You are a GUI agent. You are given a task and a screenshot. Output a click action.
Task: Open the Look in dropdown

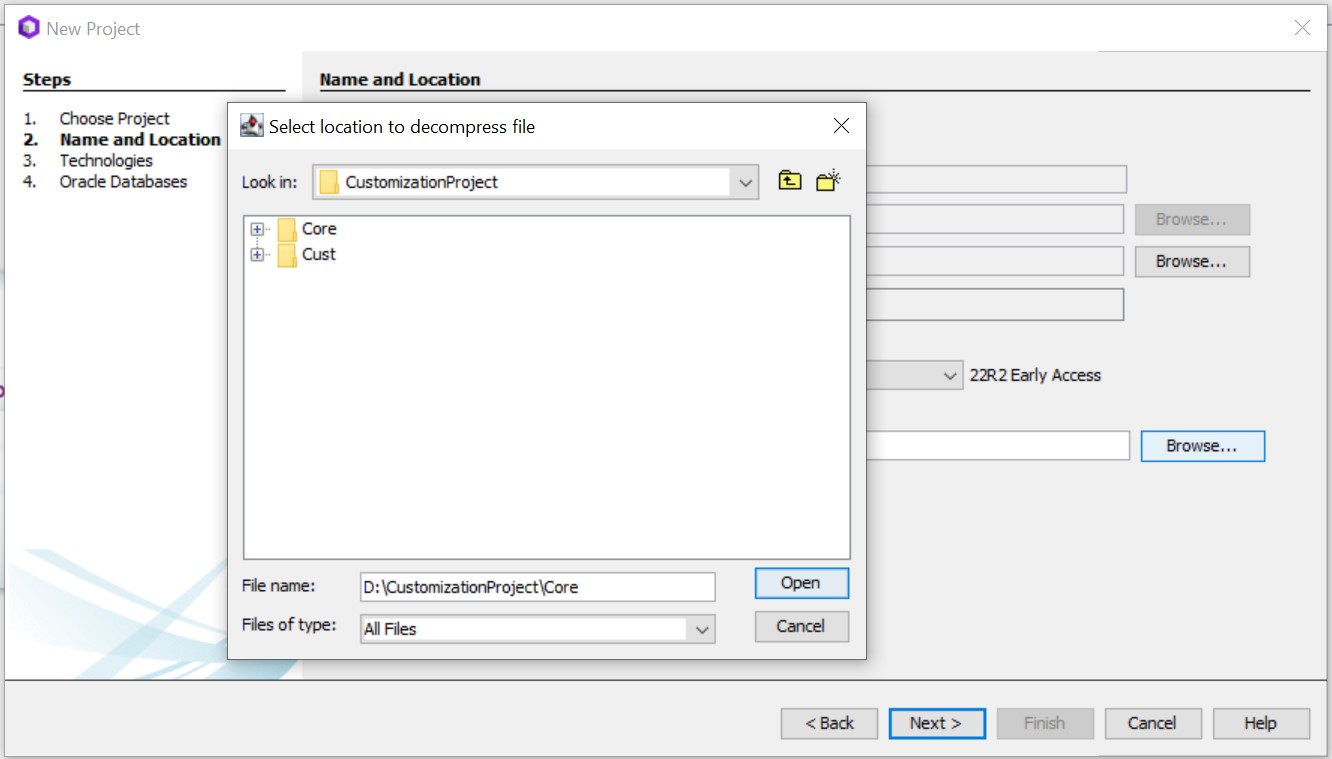(745, 182)
